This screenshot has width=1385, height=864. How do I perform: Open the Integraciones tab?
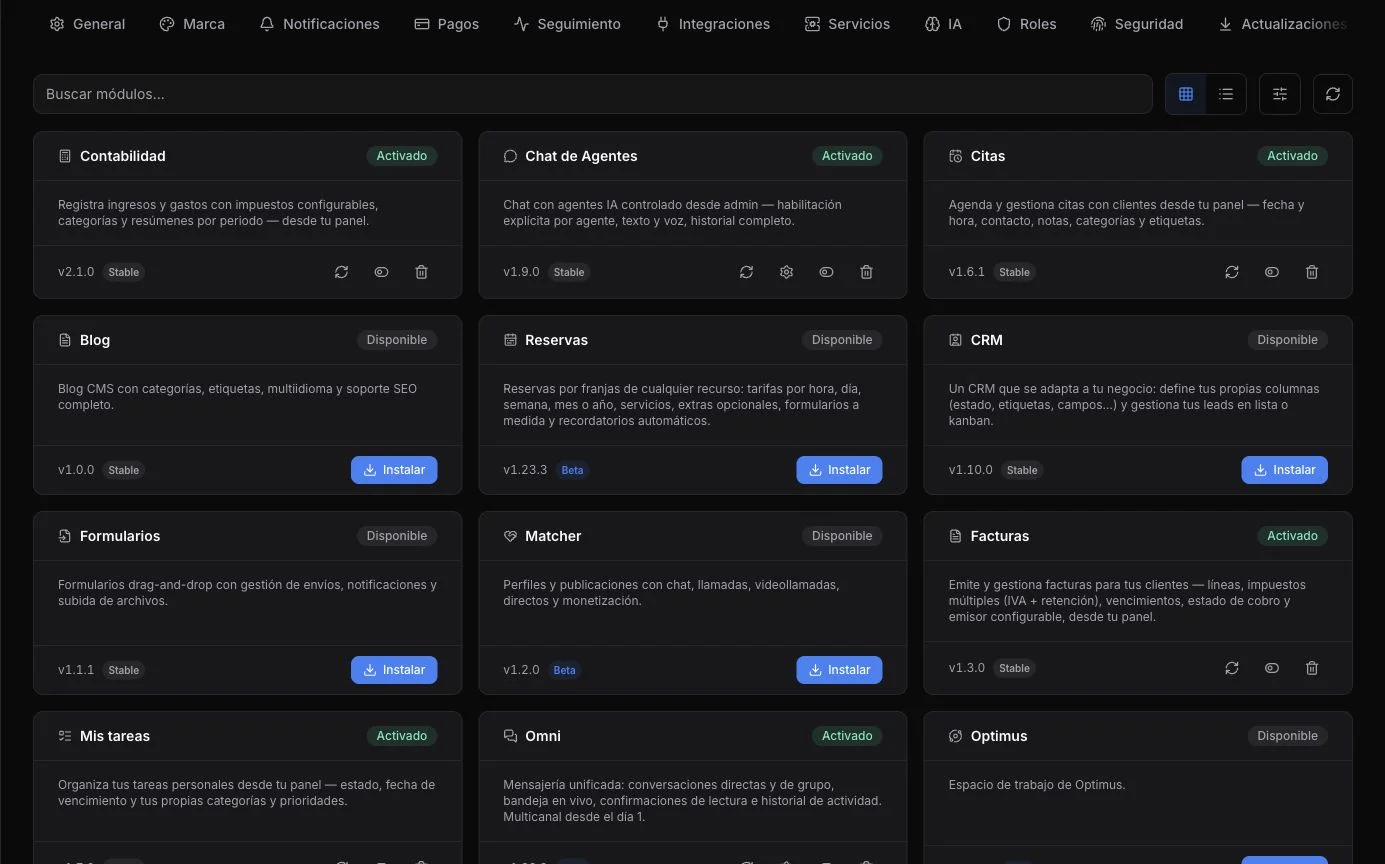[713, 24]
